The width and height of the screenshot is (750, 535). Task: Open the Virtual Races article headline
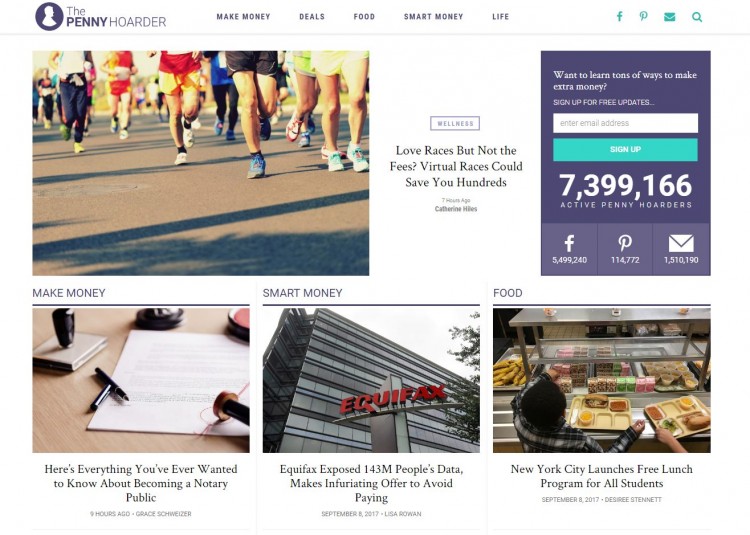point(456,166)
